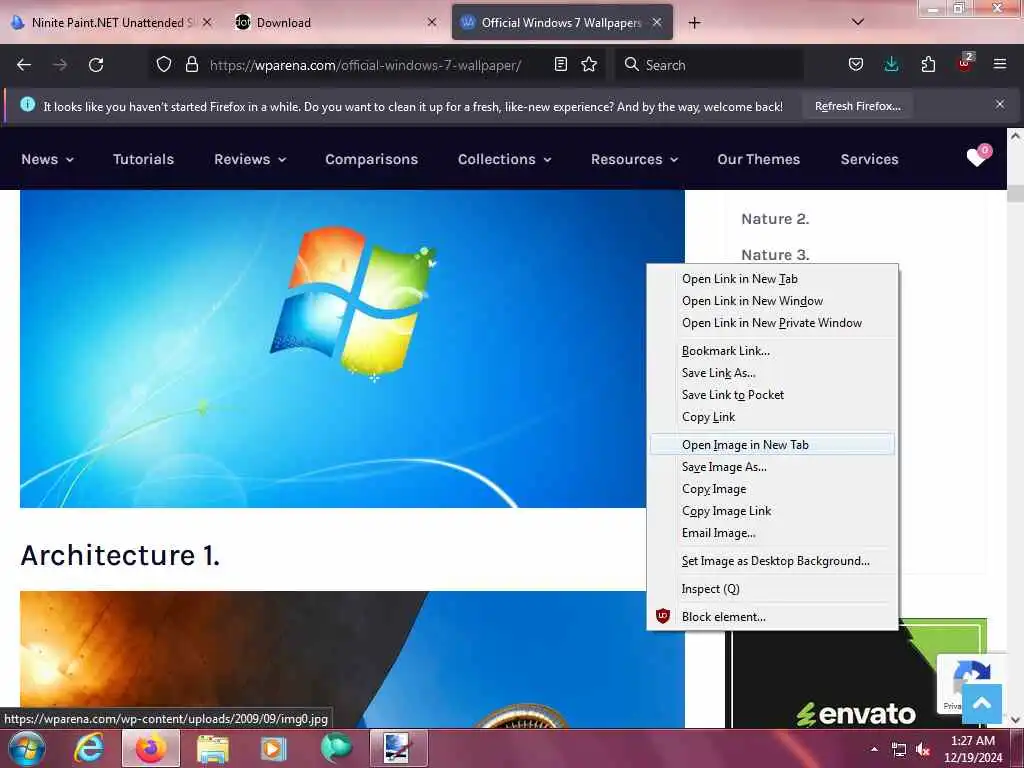
Task: Choose Save Image As... option
Action: click(x=773, y=467)
